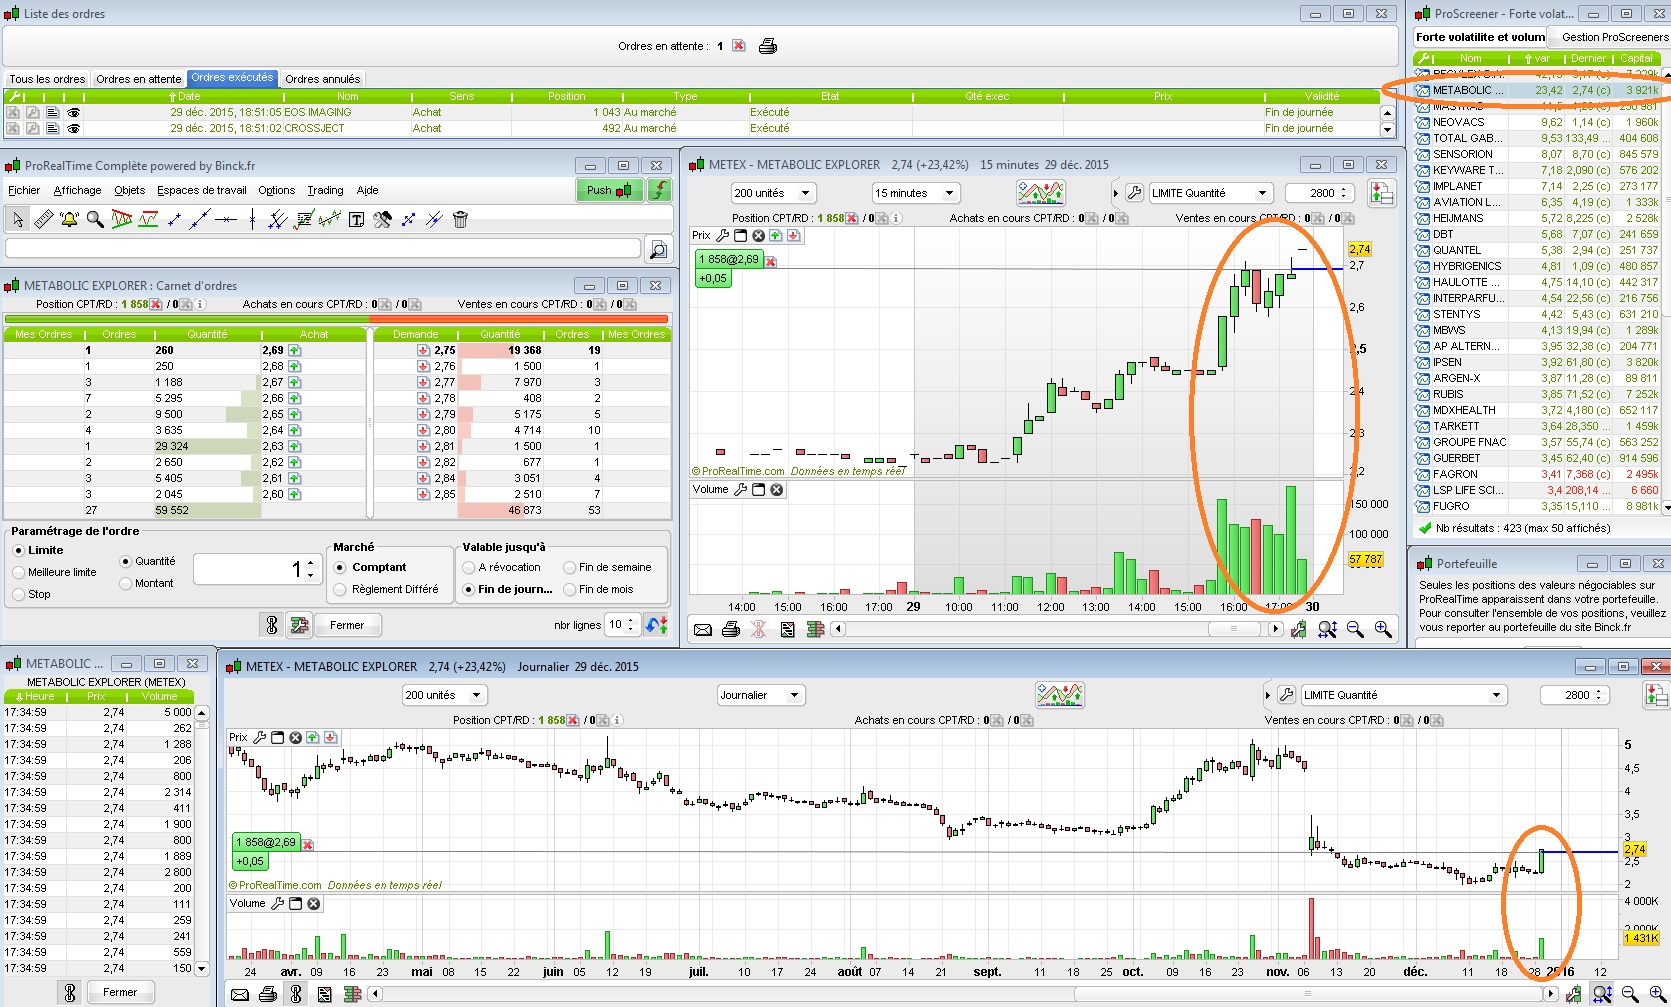Click the green Push button
1671x1007 pixels.
pos(608,190)
